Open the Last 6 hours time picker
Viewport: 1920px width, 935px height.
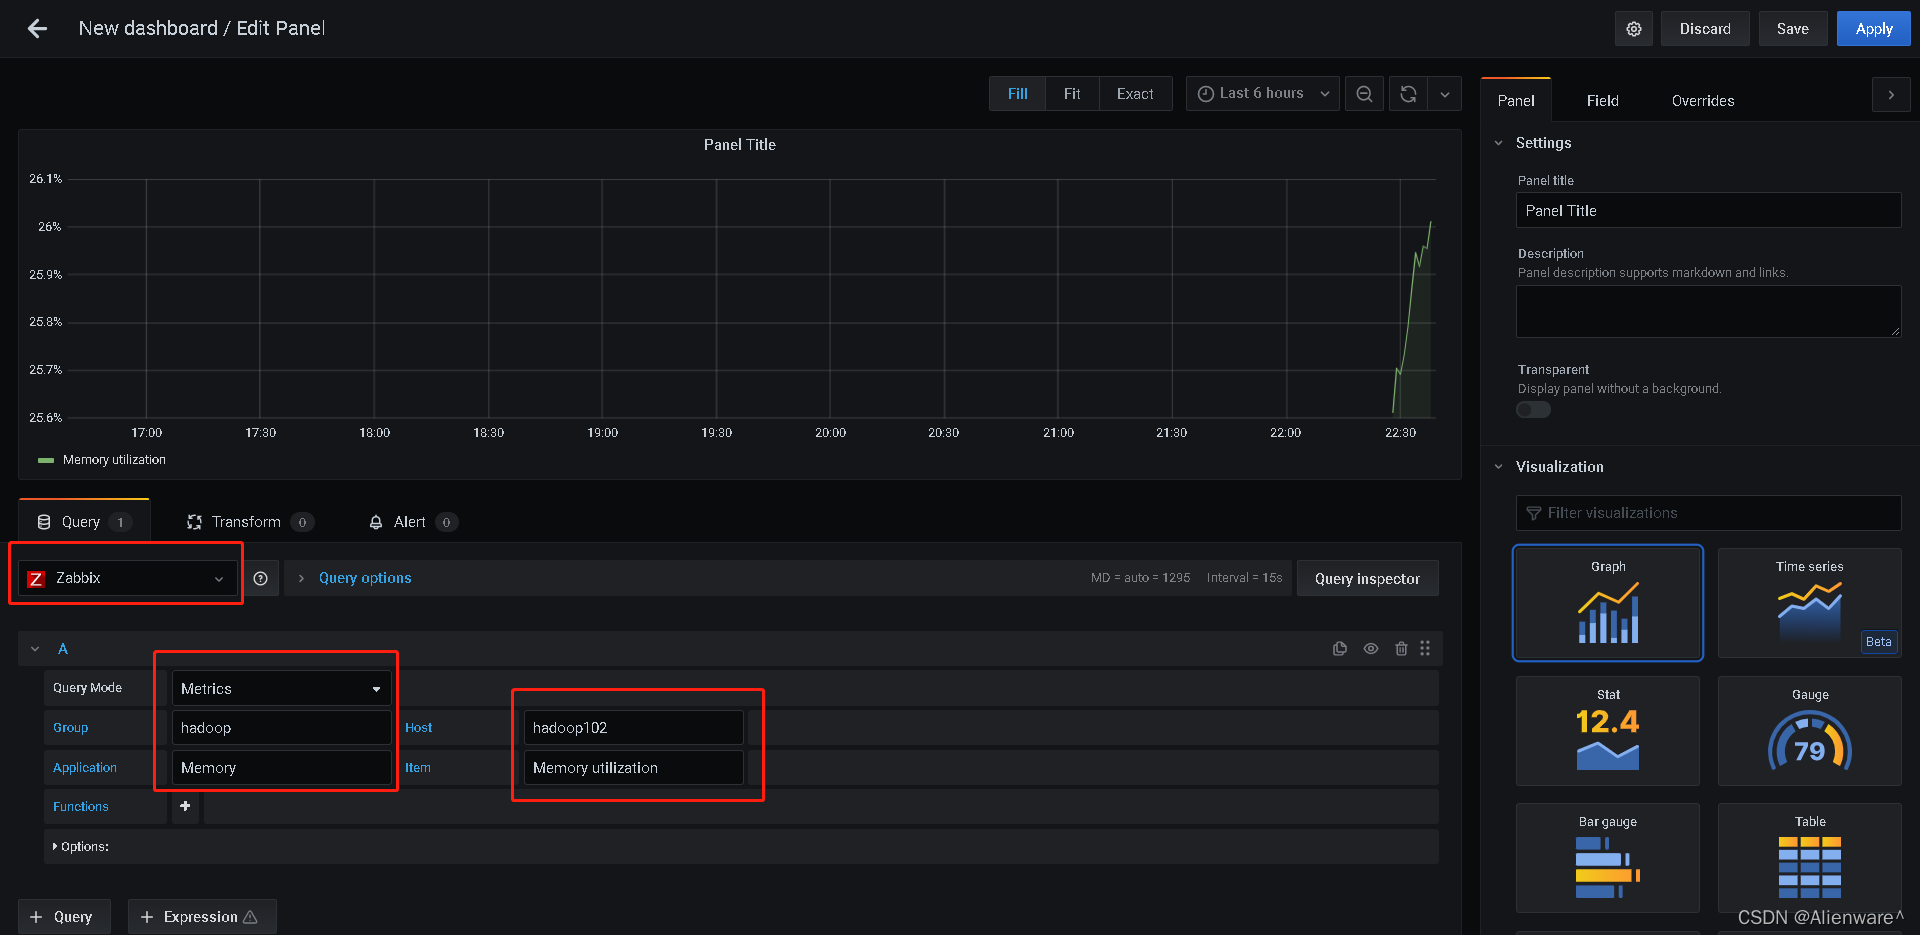[1262, 94]
